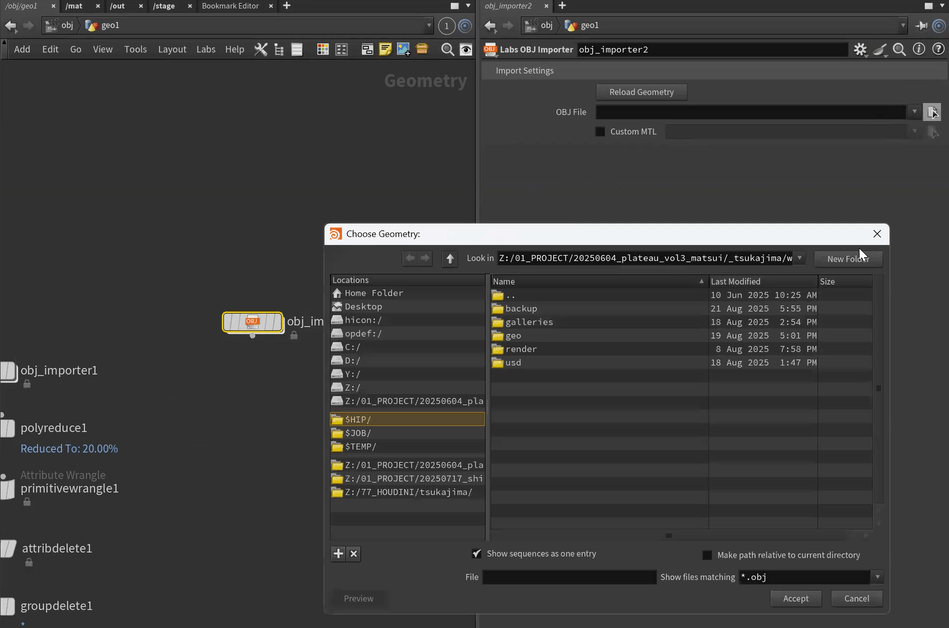This screenshot has width=949, height=628.
Task: Open the OBJ File chooser icon
Action: [932, 112]
